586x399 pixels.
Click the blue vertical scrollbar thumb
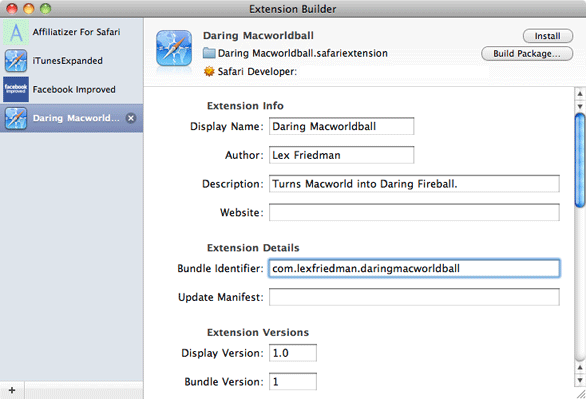tap(580, 161)
